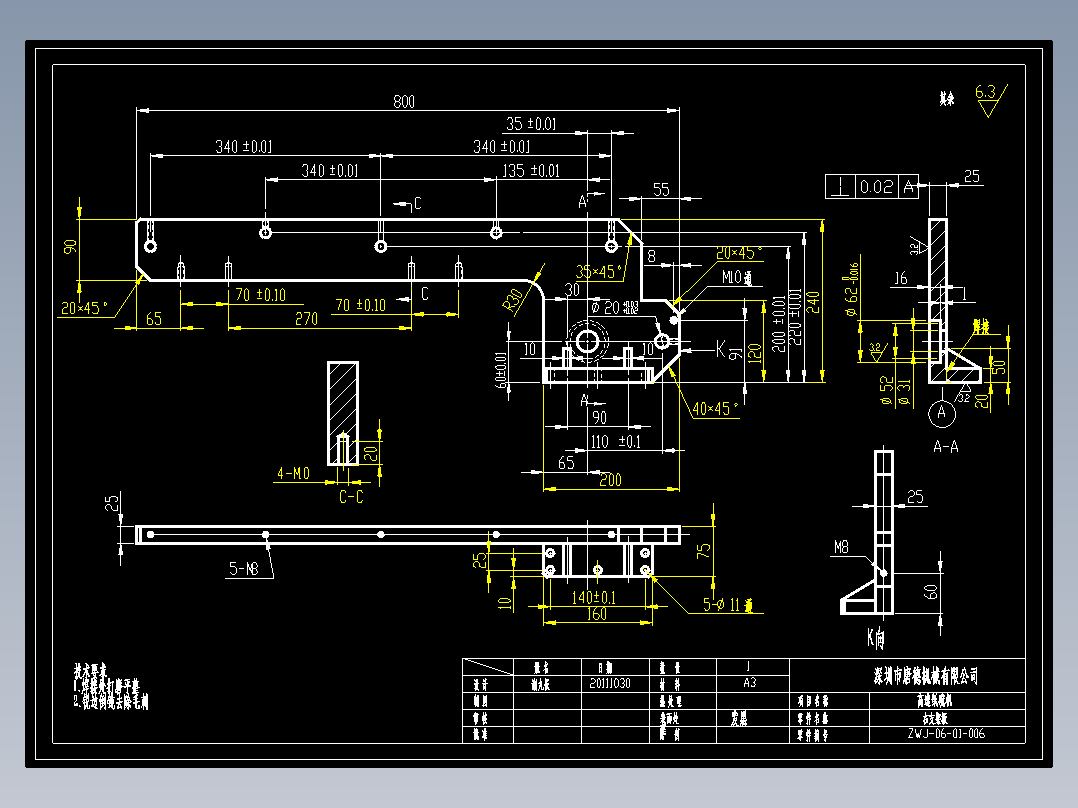Select the C-C section view label
The image size is (1078, 808).
point(351,496)
